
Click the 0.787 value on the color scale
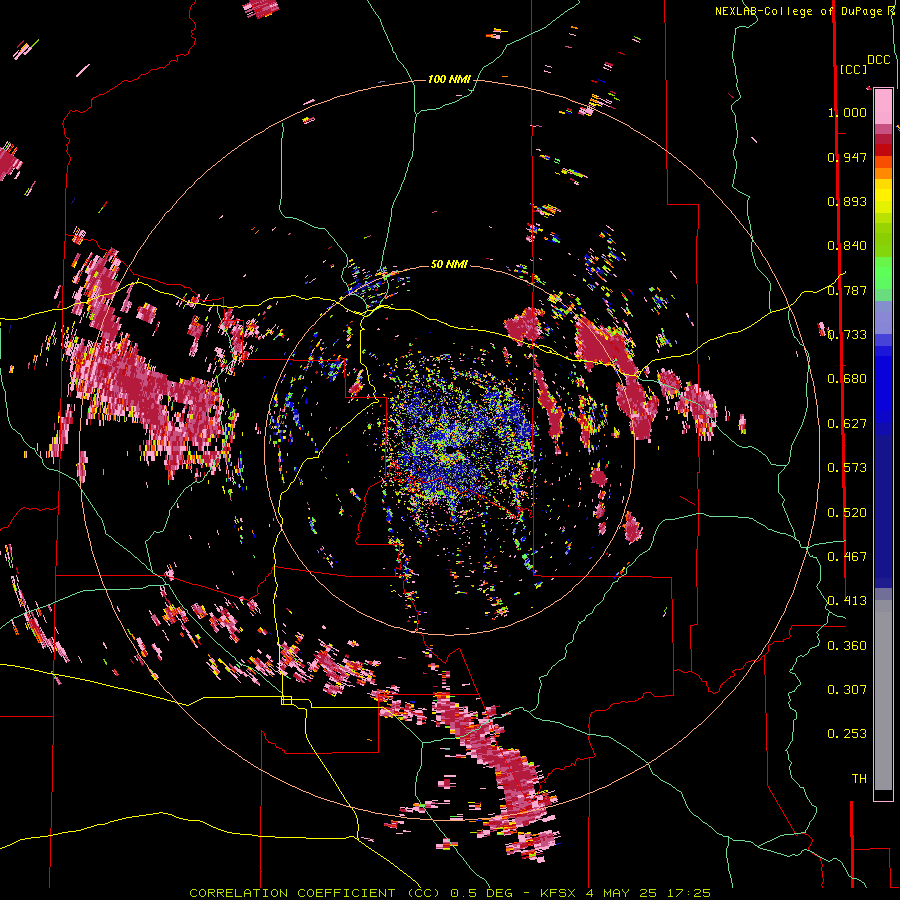[x=847, y=290]
